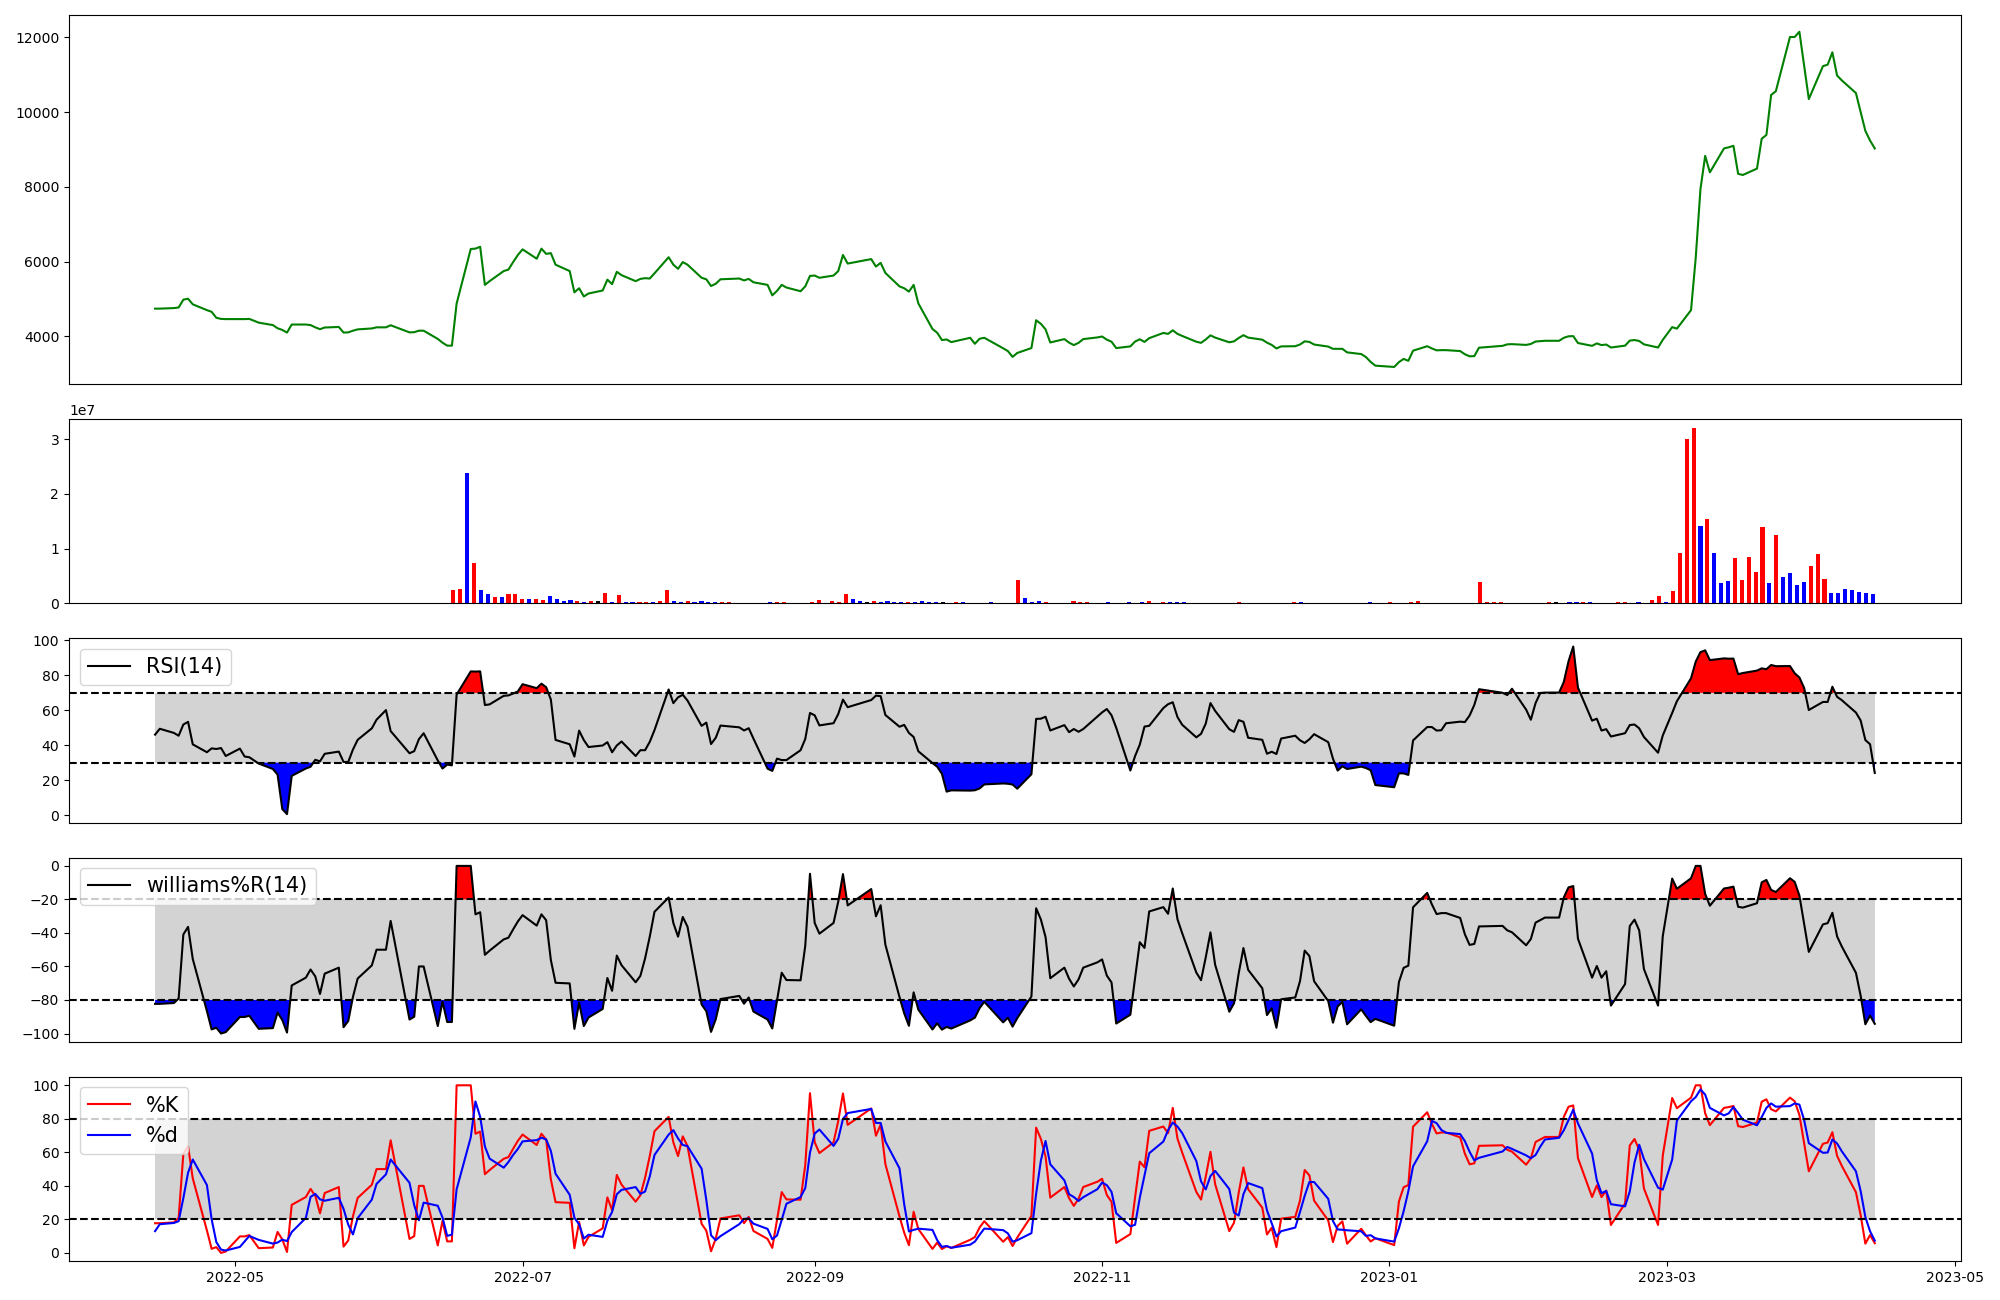Click the RSI(14) legend label
This screenshot has height=1300, width=2000.
tap(184, 666)
